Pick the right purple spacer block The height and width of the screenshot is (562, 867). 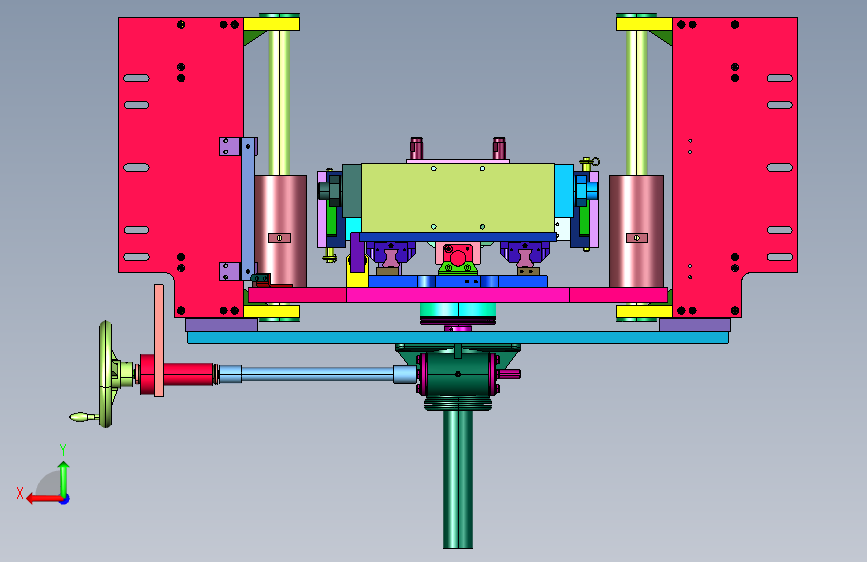tap(694, 325)
